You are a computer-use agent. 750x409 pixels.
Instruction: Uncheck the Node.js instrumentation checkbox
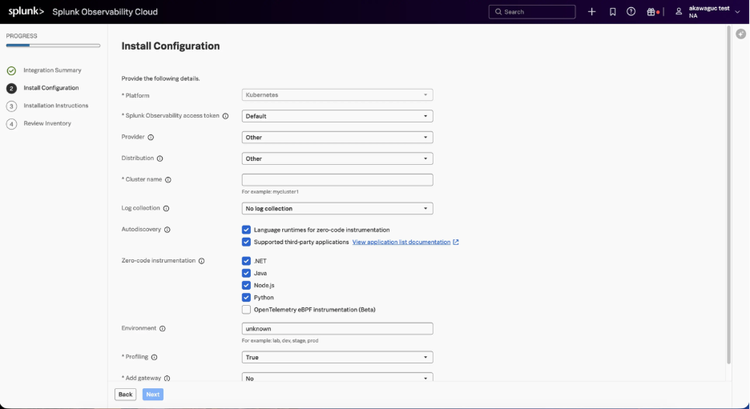pyautogui.click(x=246, y=286)
